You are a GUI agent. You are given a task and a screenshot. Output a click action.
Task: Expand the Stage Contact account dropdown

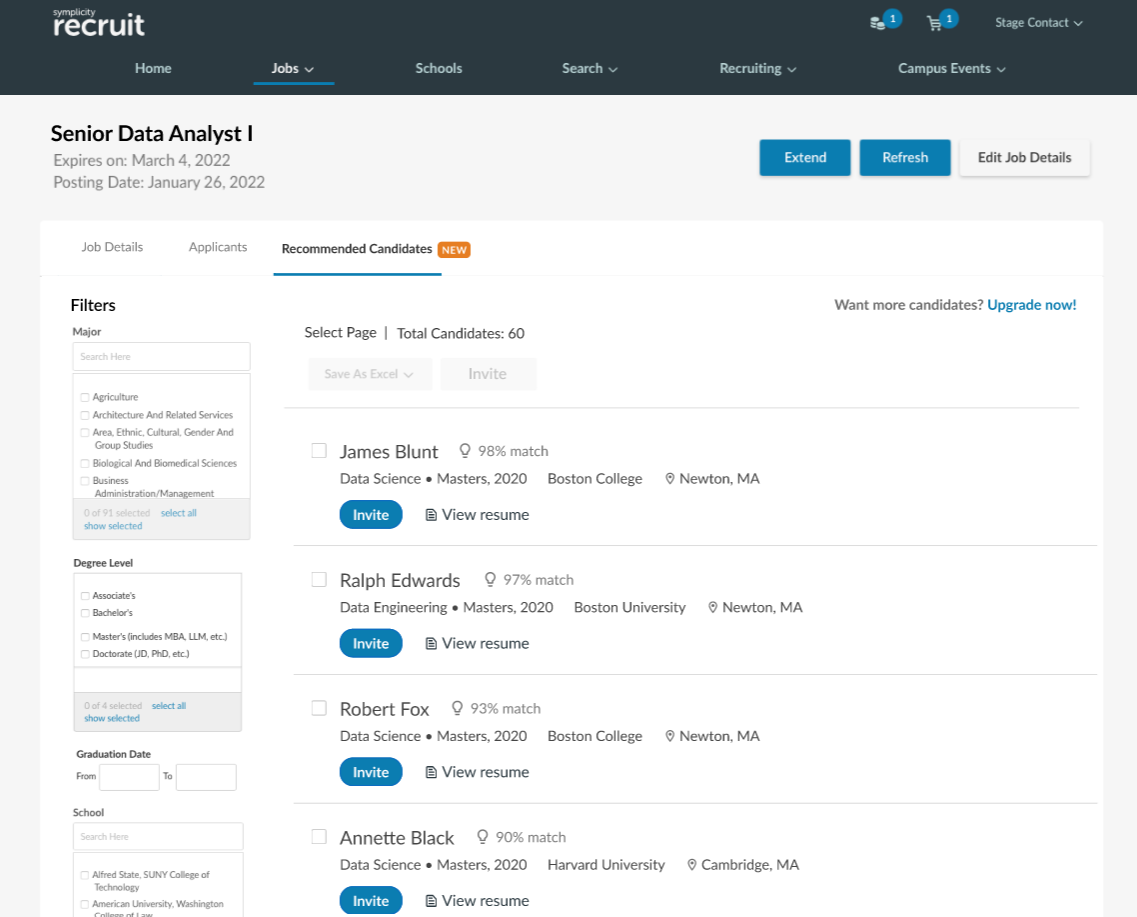1038,23
